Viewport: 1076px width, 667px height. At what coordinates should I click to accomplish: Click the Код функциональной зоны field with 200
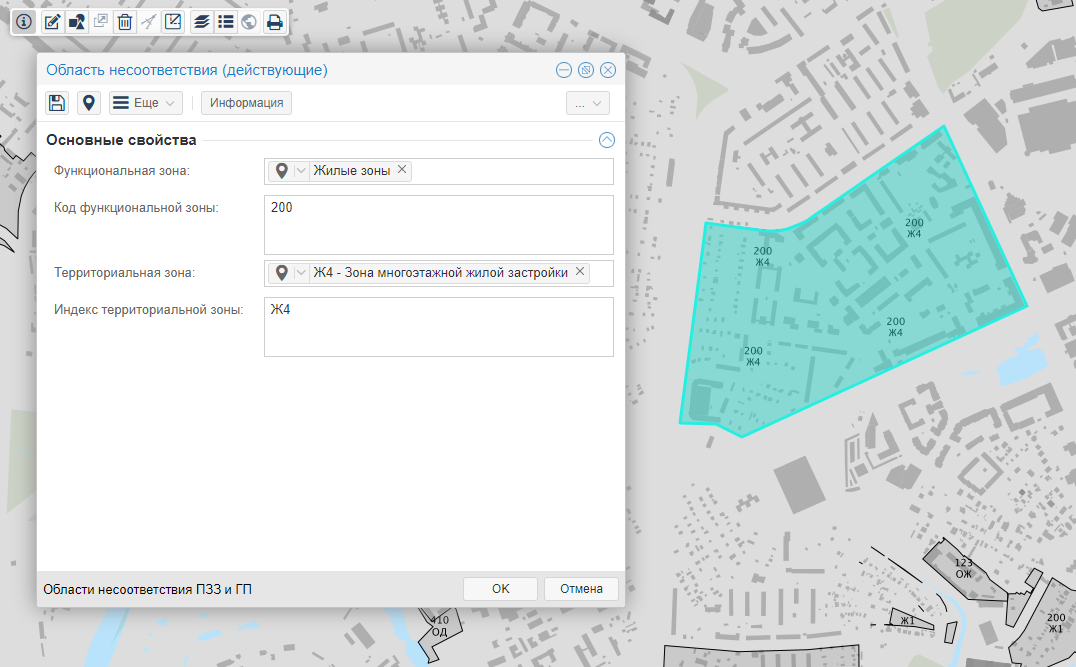pos(438,225)
